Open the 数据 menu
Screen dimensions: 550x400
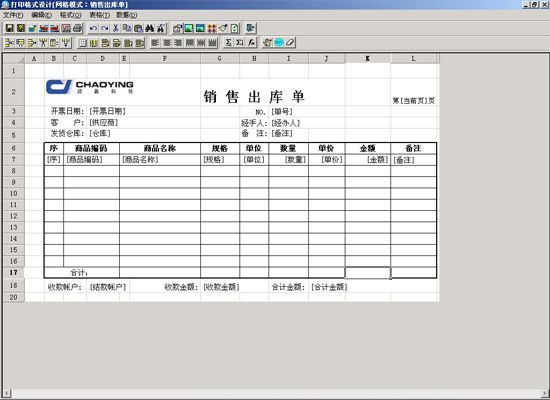pos(127,15)
